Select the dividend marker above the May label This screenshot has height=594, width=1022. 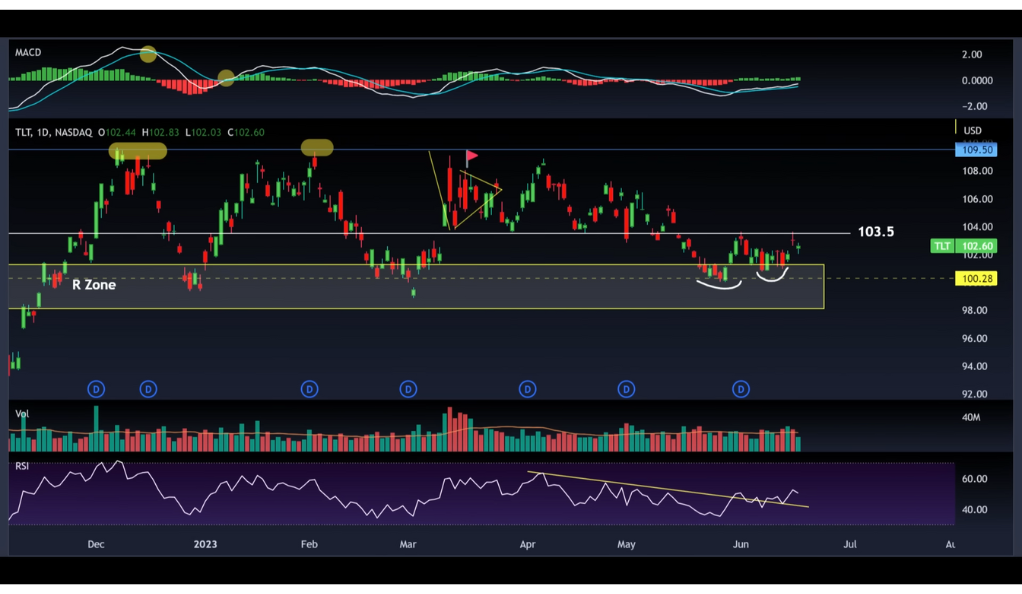626,389
